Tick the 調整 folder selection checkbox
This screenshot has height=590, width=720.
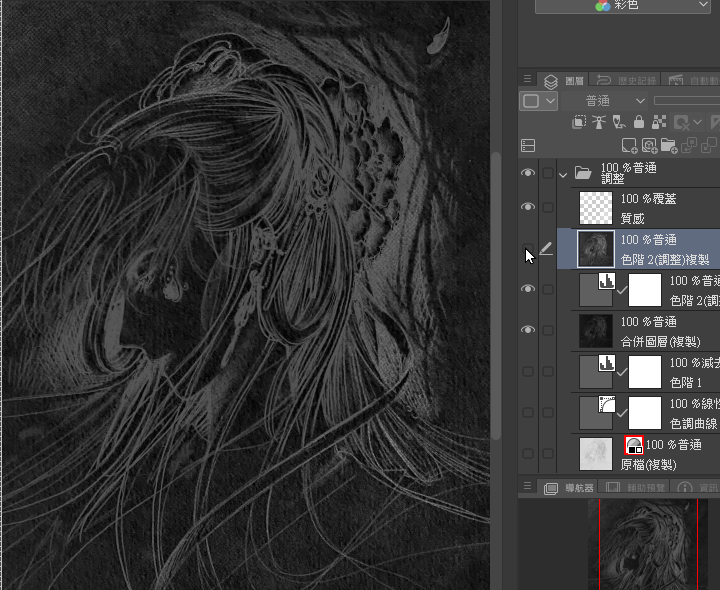click(547, 173)
